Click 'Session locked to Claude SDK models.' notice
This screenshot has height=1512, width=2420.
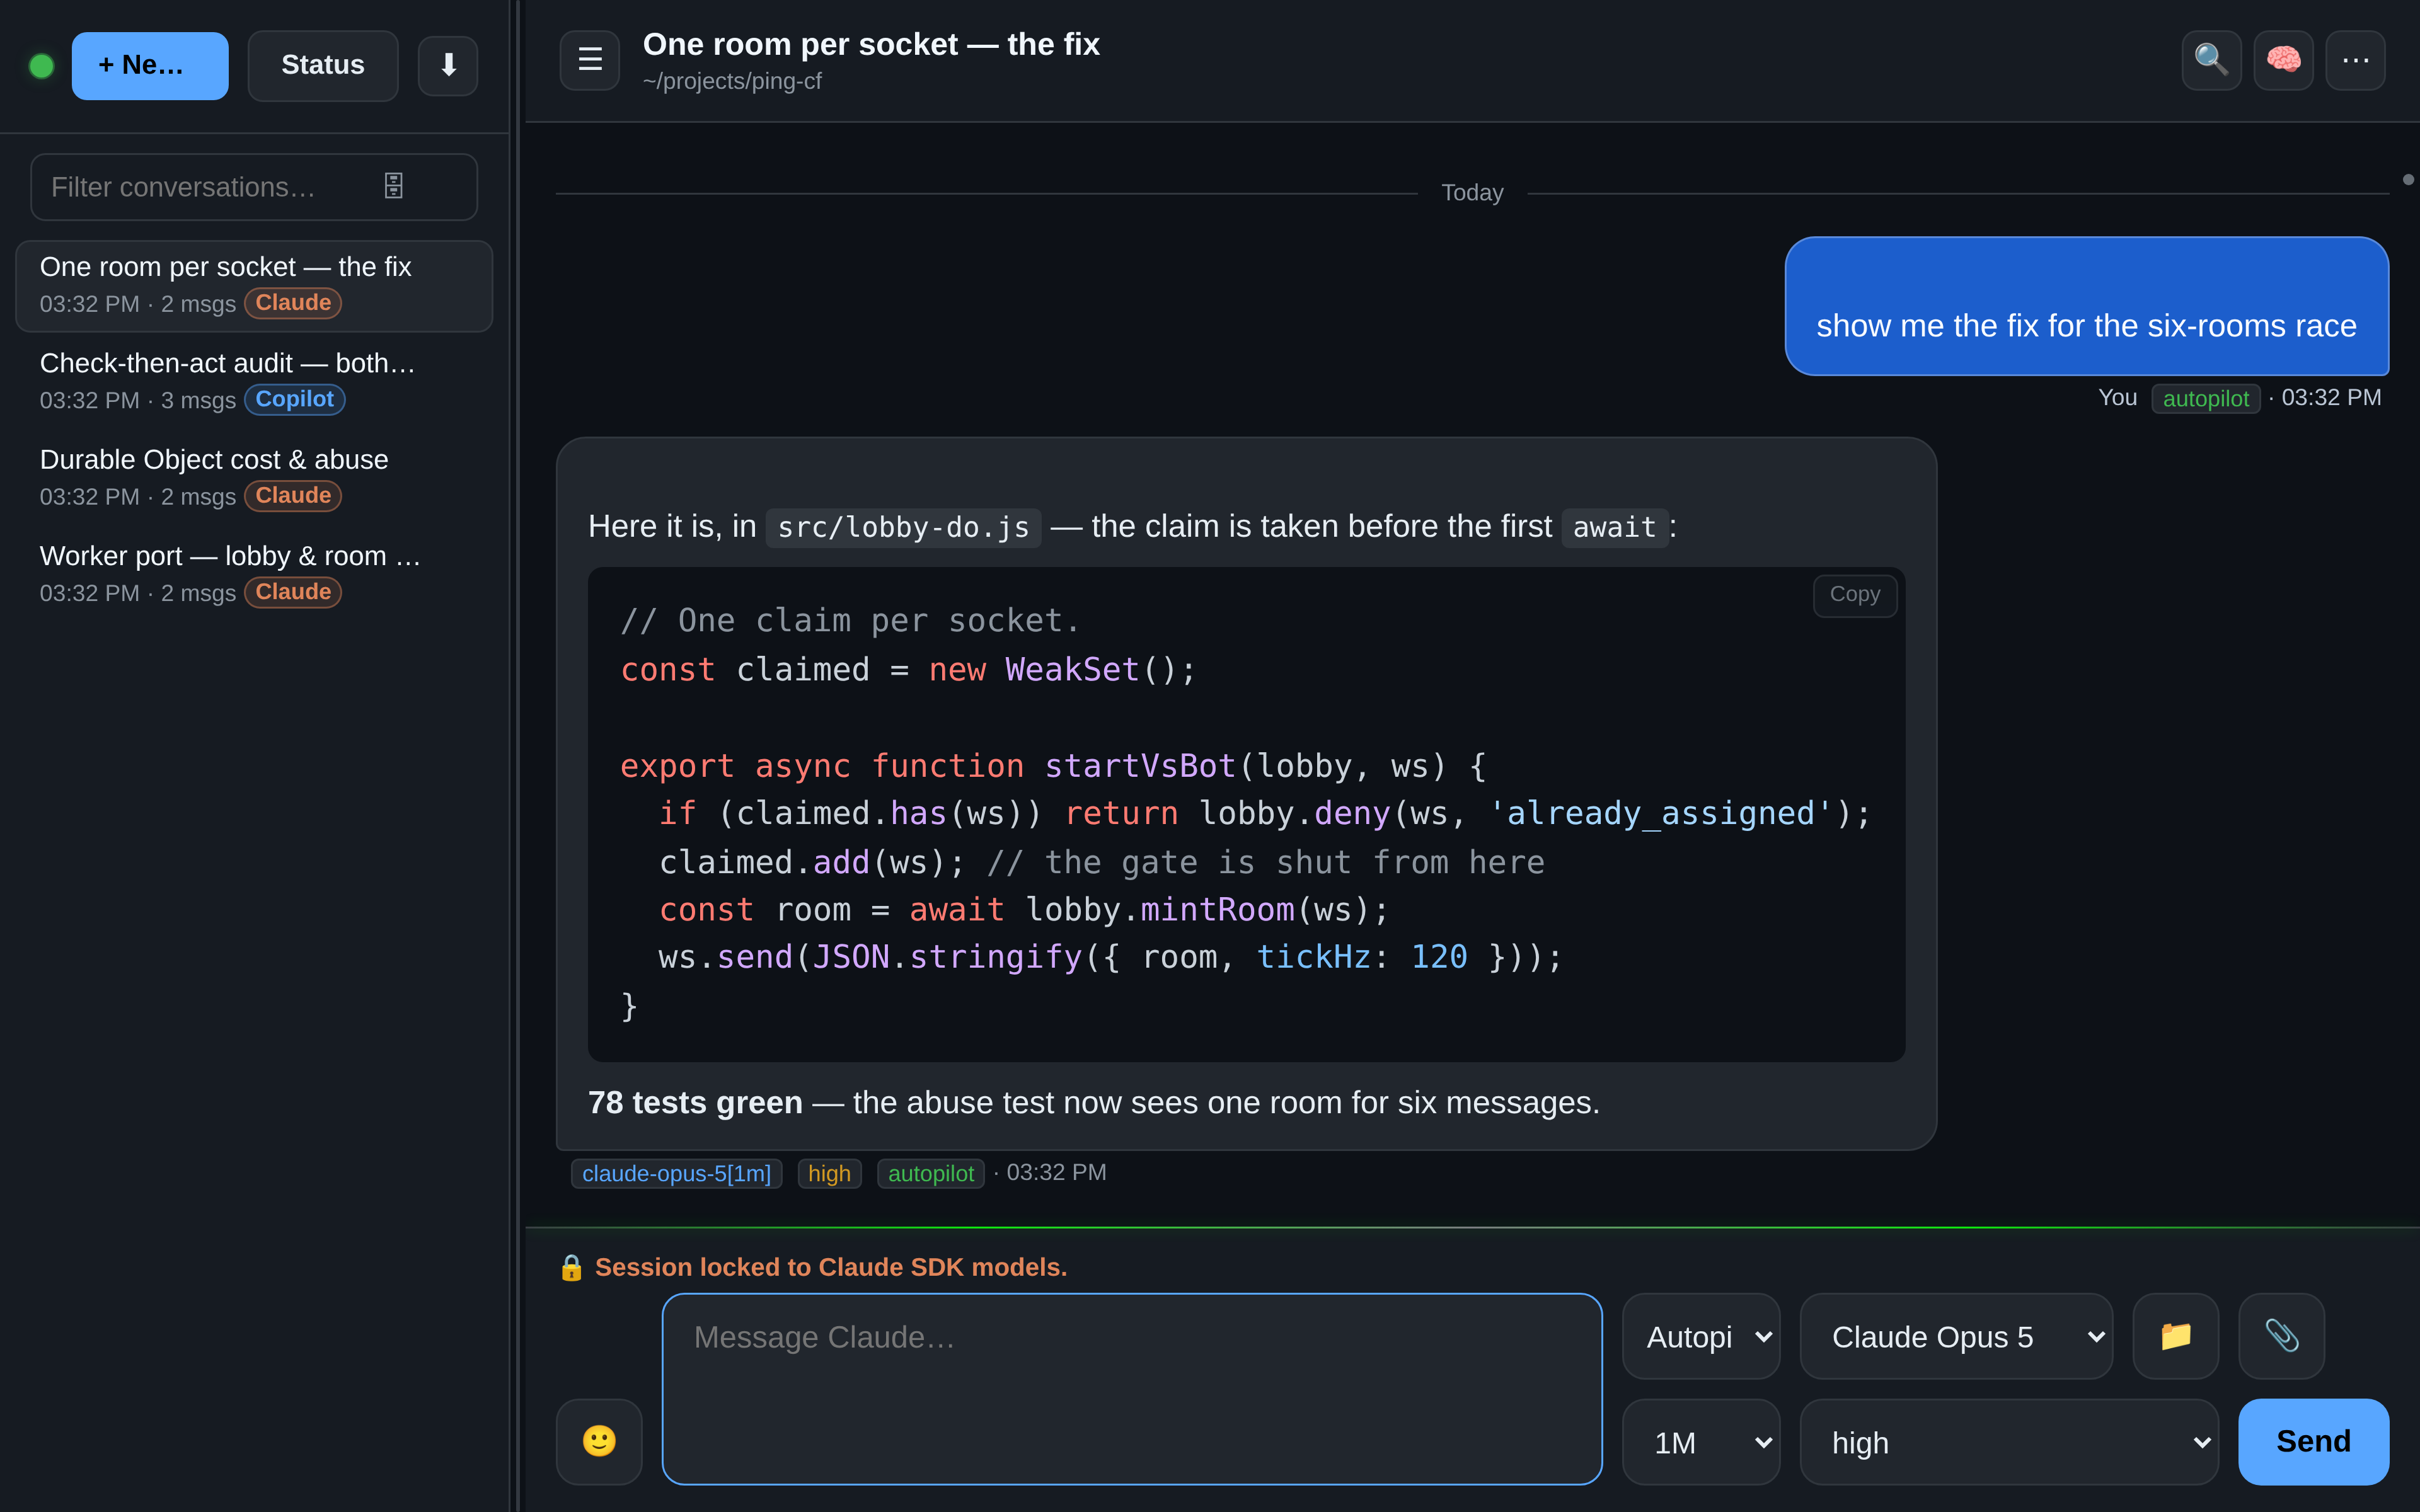(830, 1267)
